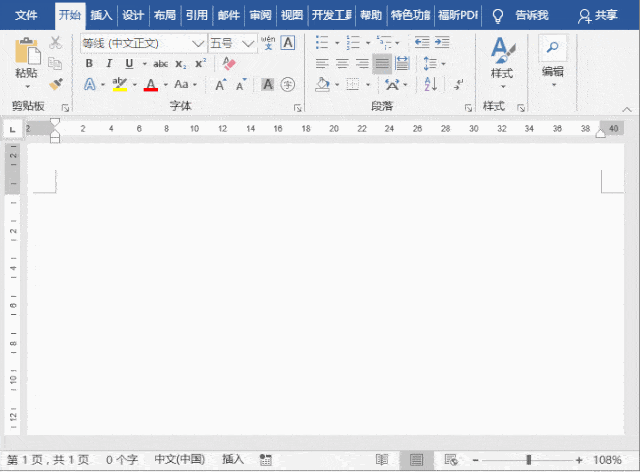The height and width of the screenshot is (472, 640).
Task: Click the Paste clipboard icon
Action: 28,51
